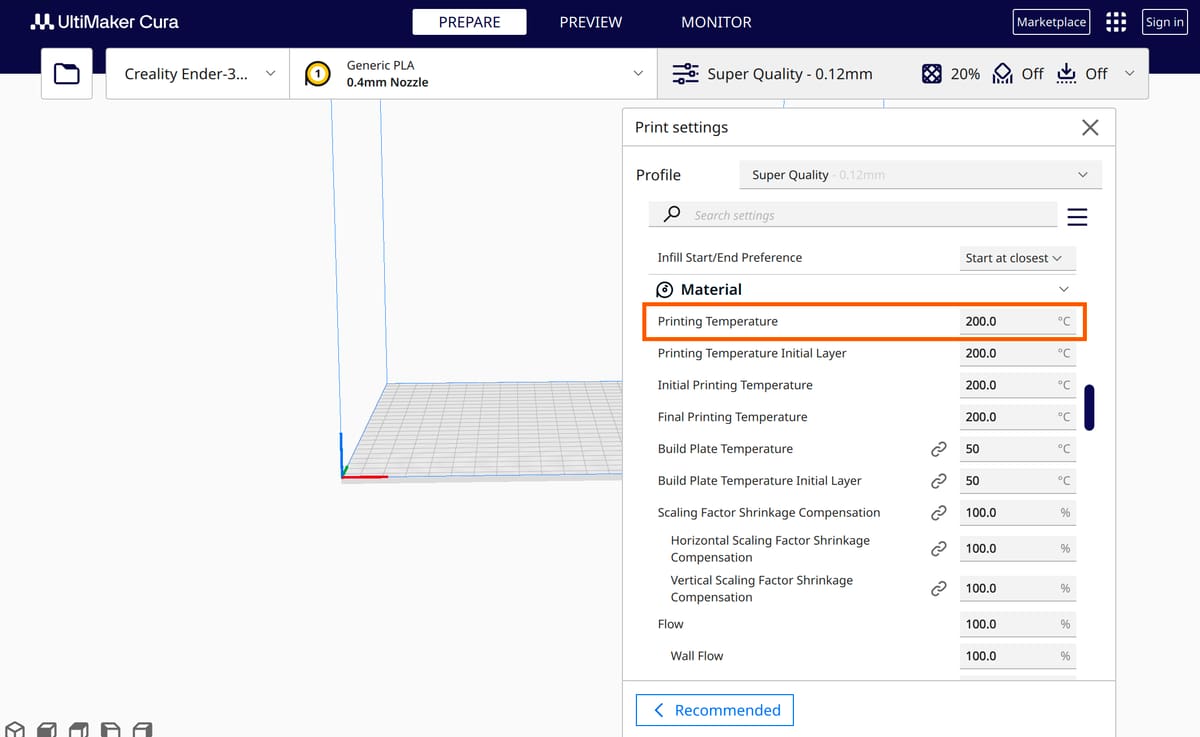Select Horizontal Scaling Factor Shrinkage value field
The height and width of the screenshot is (737, 1200).
[1017, 549]
